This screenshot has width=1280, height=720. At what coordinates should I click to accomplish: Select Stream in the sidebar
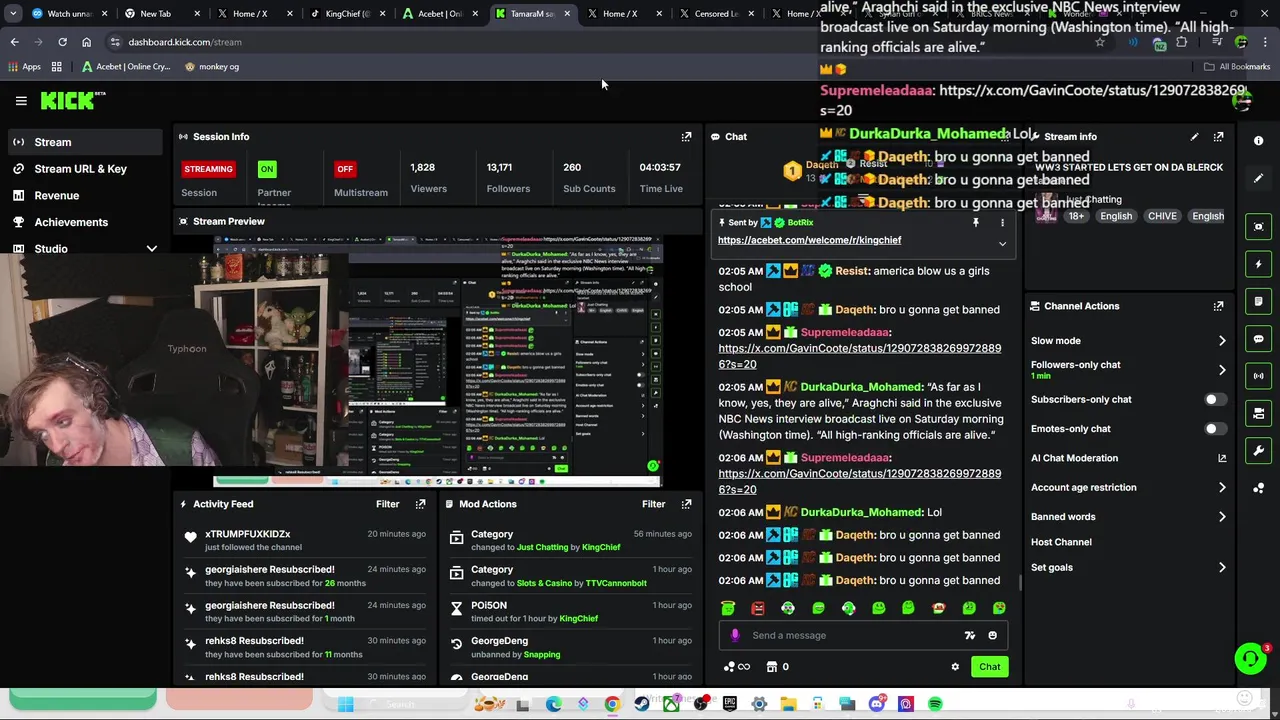point(83,142)
